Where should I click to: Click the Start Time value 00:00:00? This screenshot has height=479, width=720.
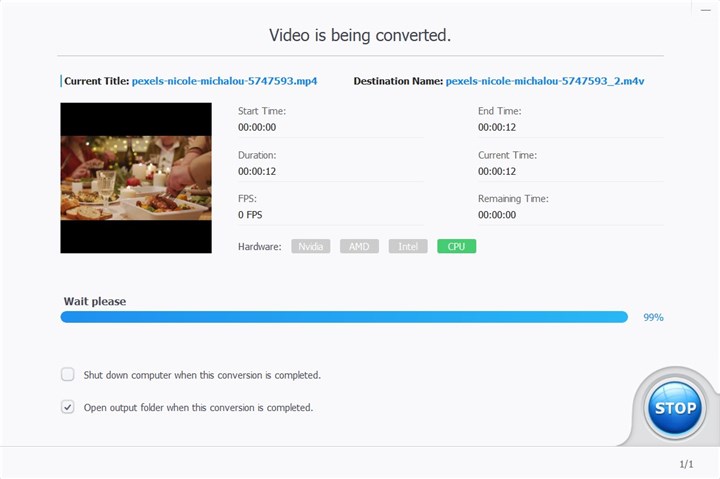pos(257,127)
